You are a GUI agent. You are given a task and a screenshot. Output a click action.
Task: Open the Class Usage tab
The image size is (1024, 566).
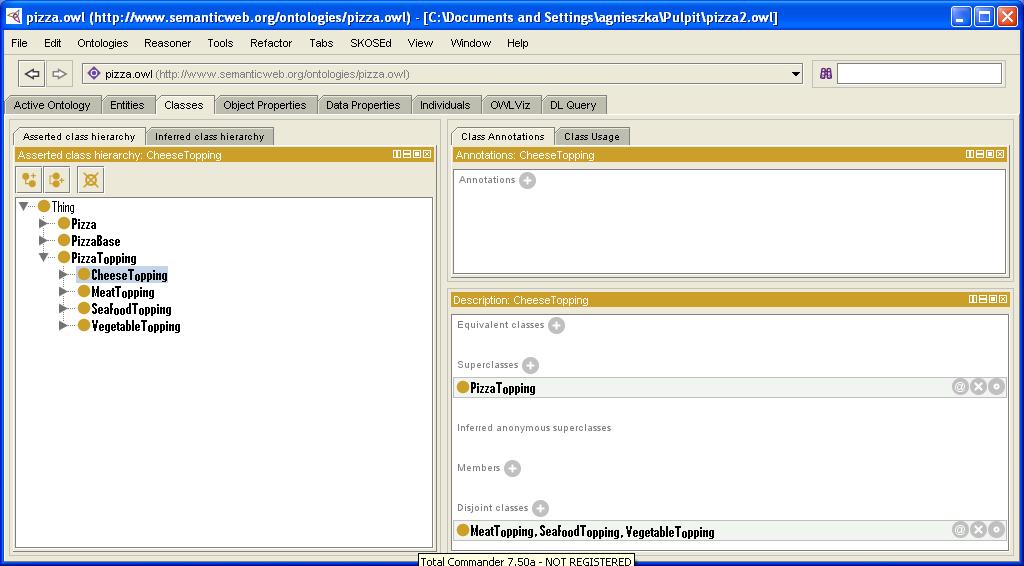tap(592, 136)
